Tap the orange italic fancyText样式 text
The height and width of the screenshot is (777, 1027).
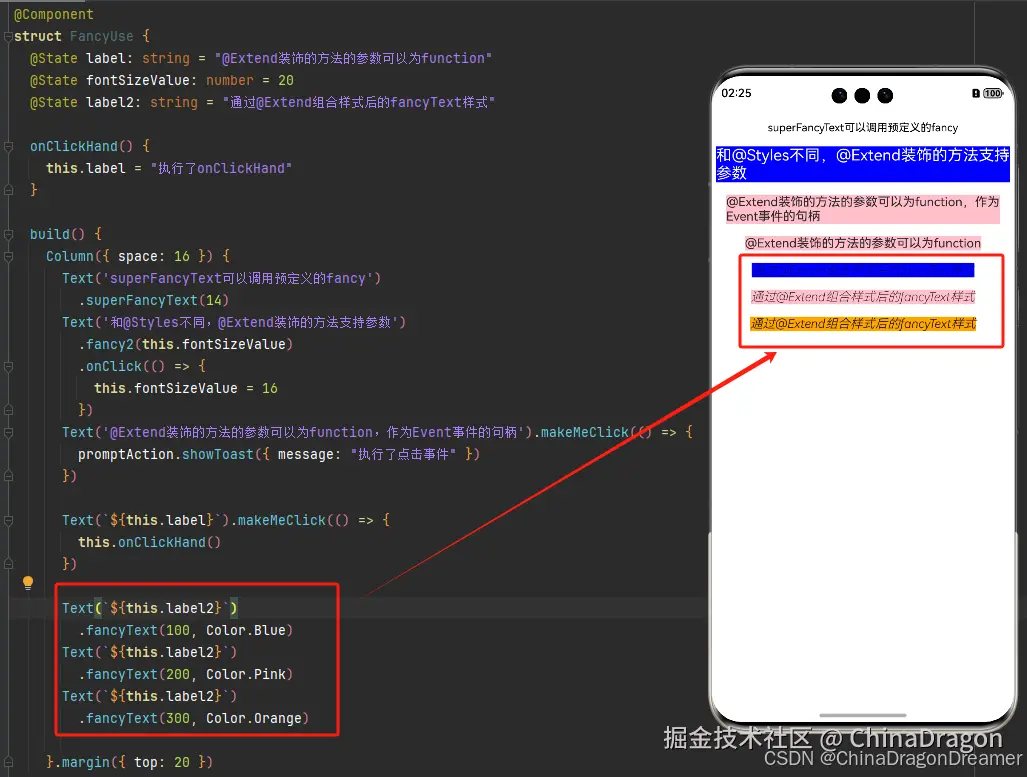pyautogui.click(x=863, y=324)
